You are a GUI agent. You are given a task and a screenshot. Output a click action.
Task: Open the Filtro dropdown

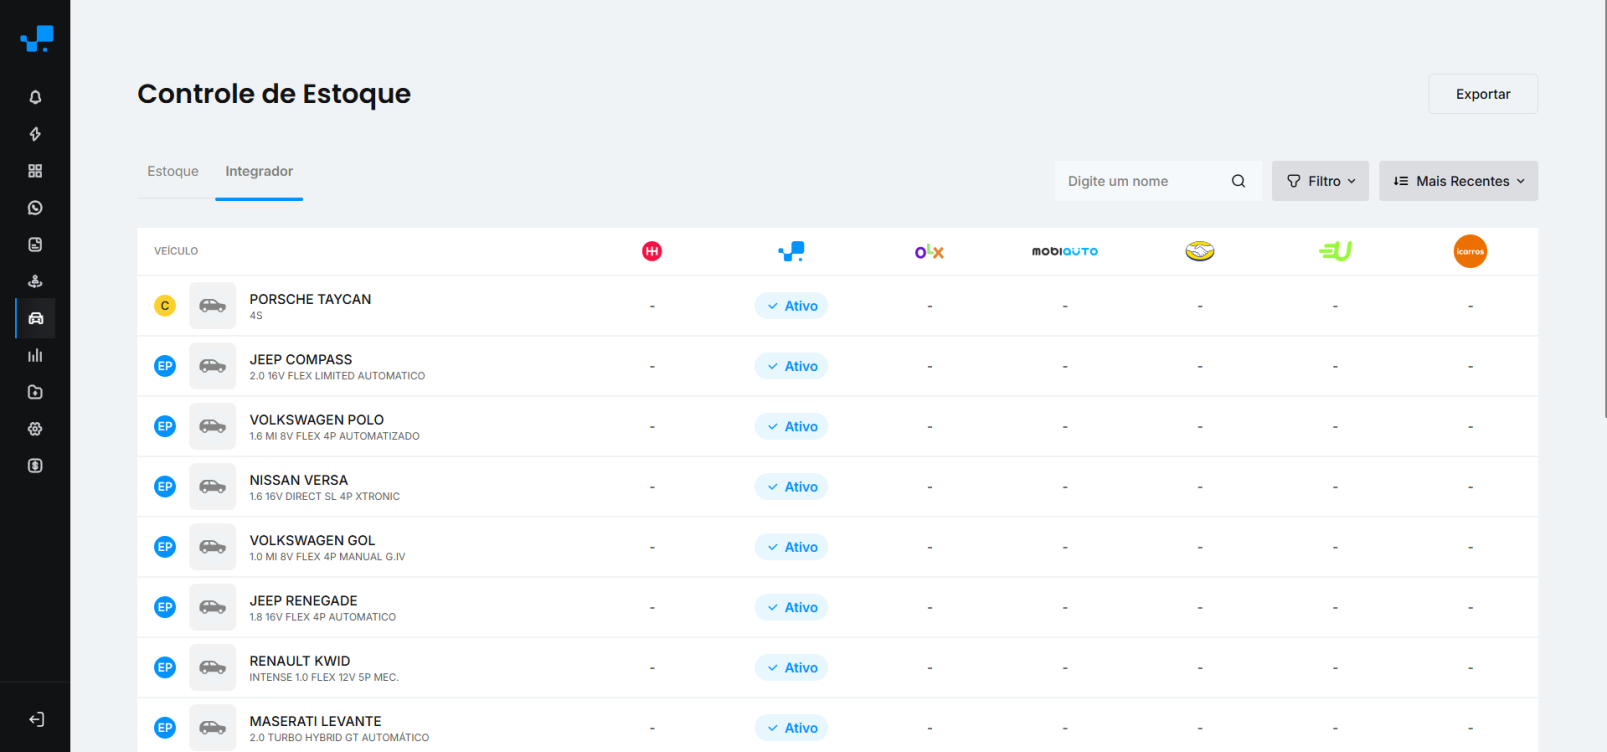(x=1320, y=181)
